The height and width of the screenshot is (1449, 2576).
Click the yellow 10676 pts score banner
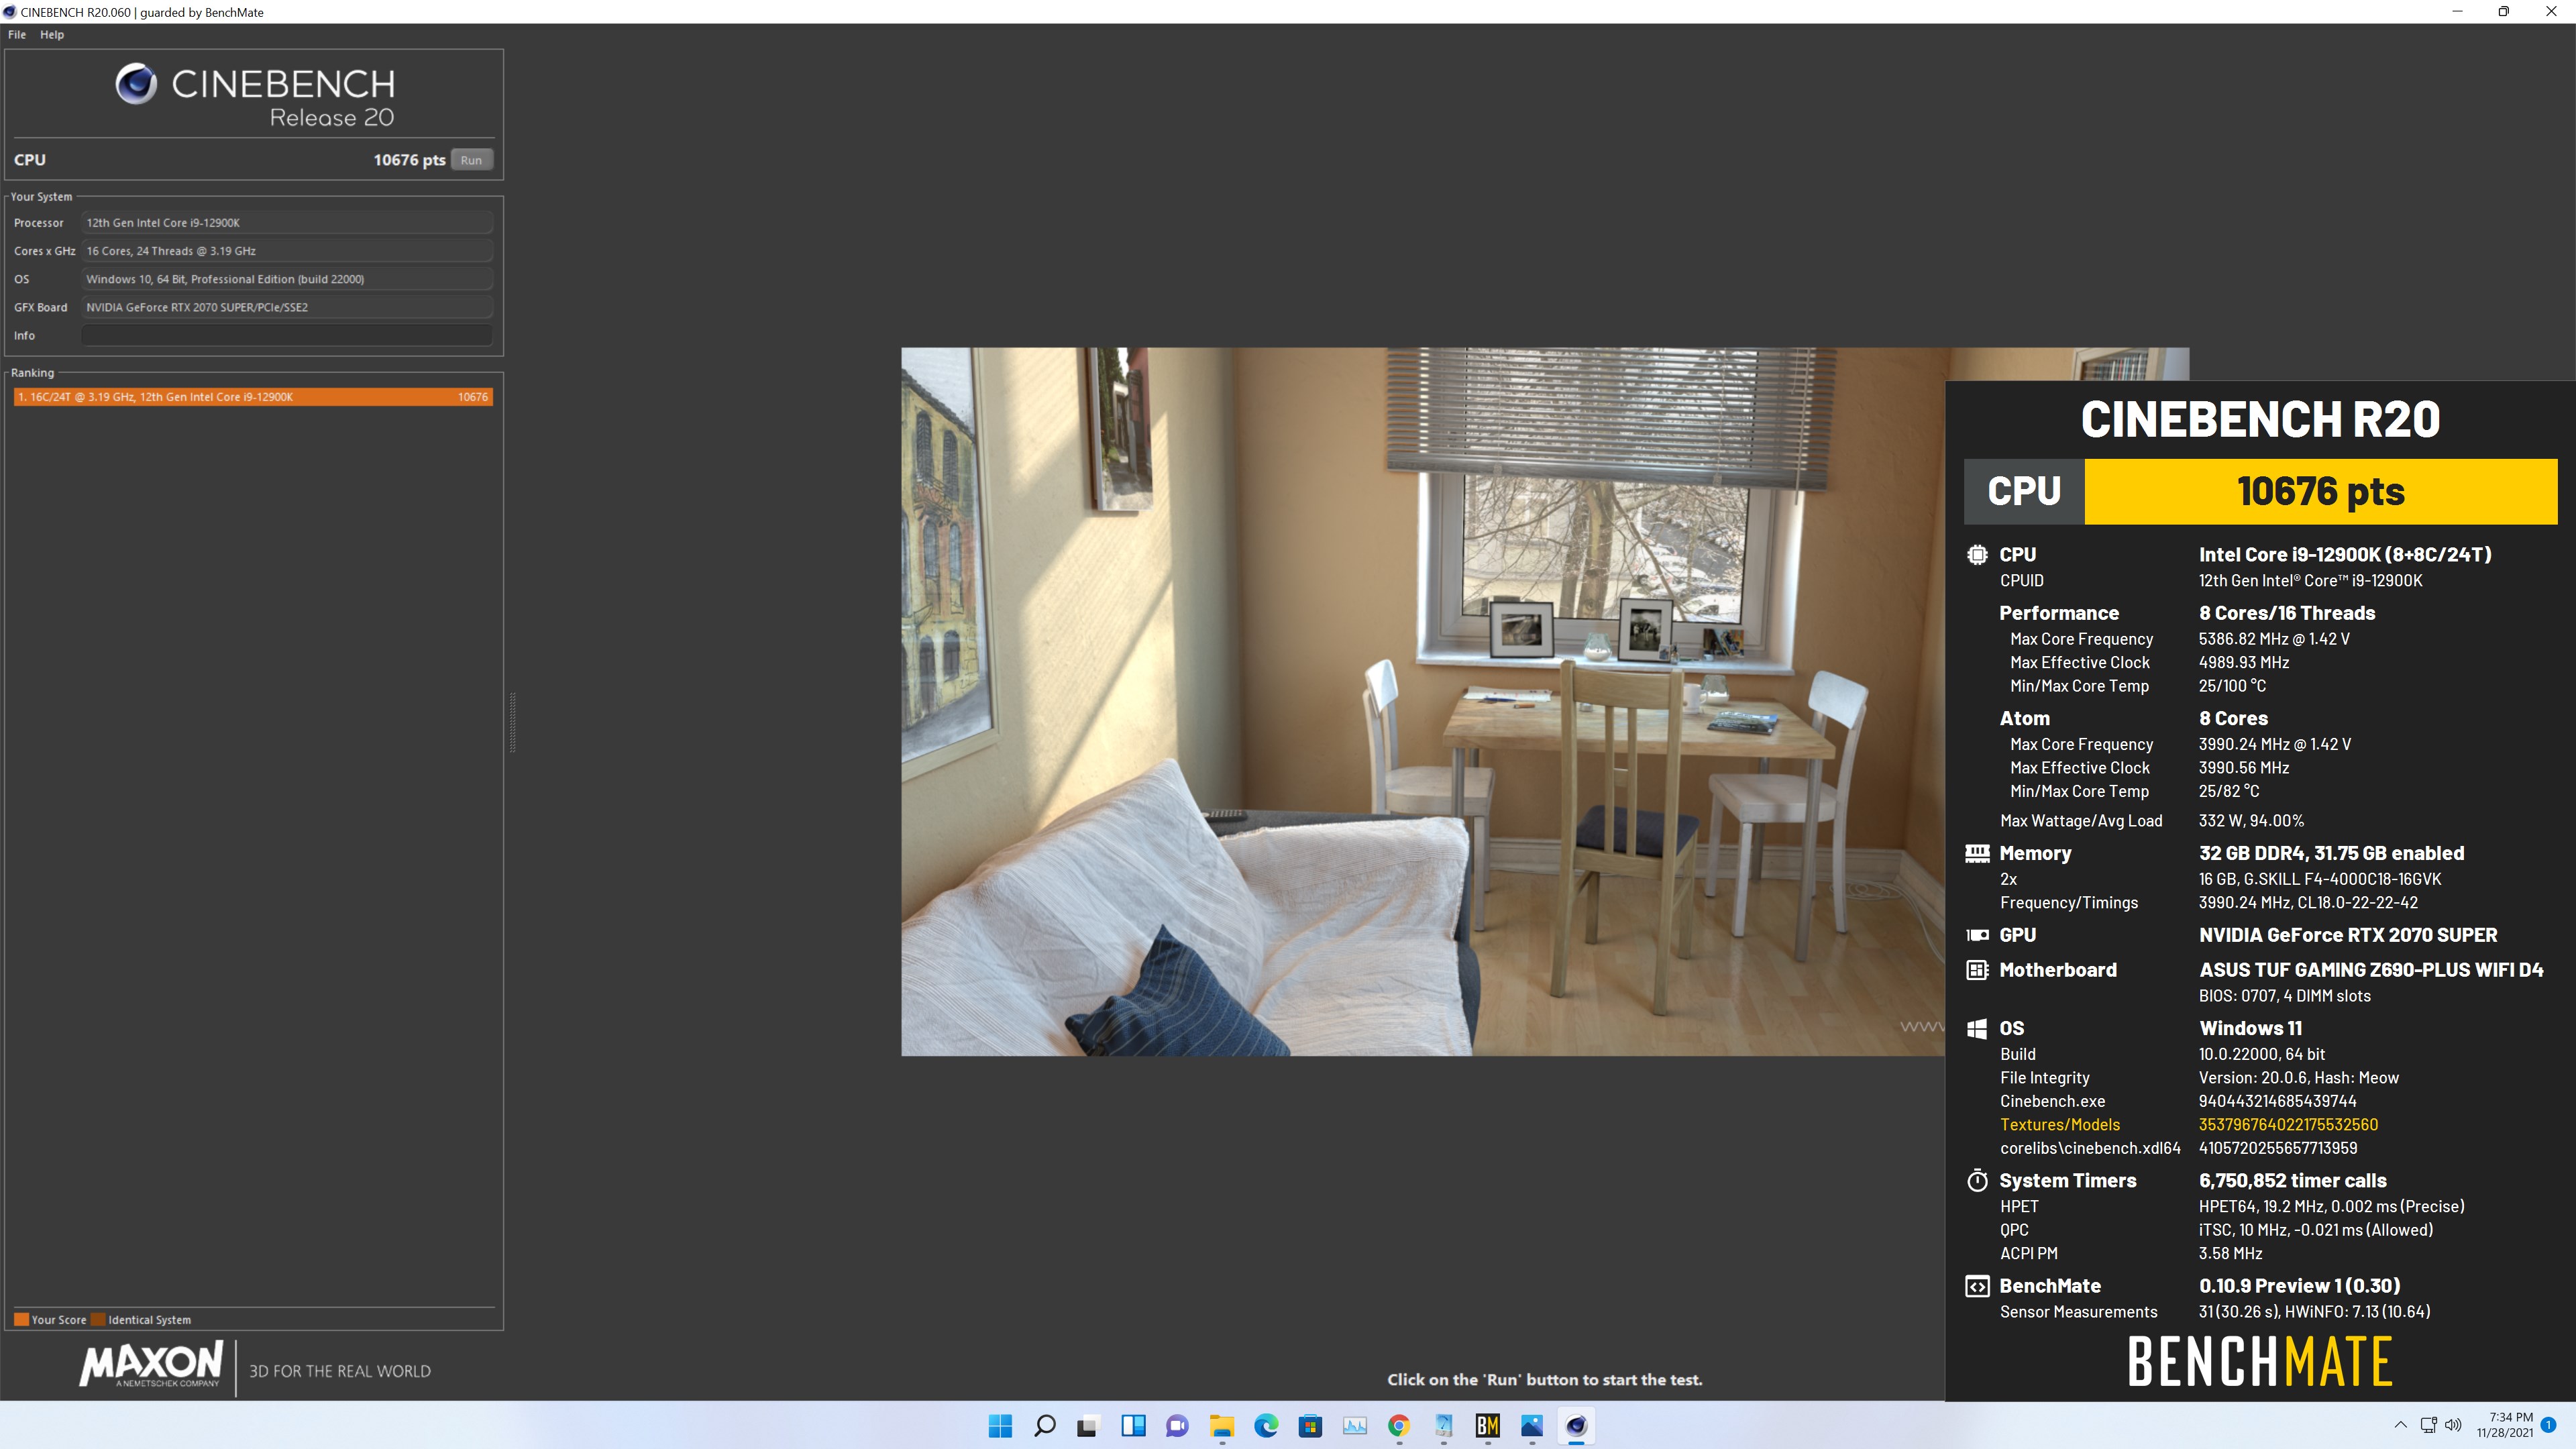[2320, 491]
